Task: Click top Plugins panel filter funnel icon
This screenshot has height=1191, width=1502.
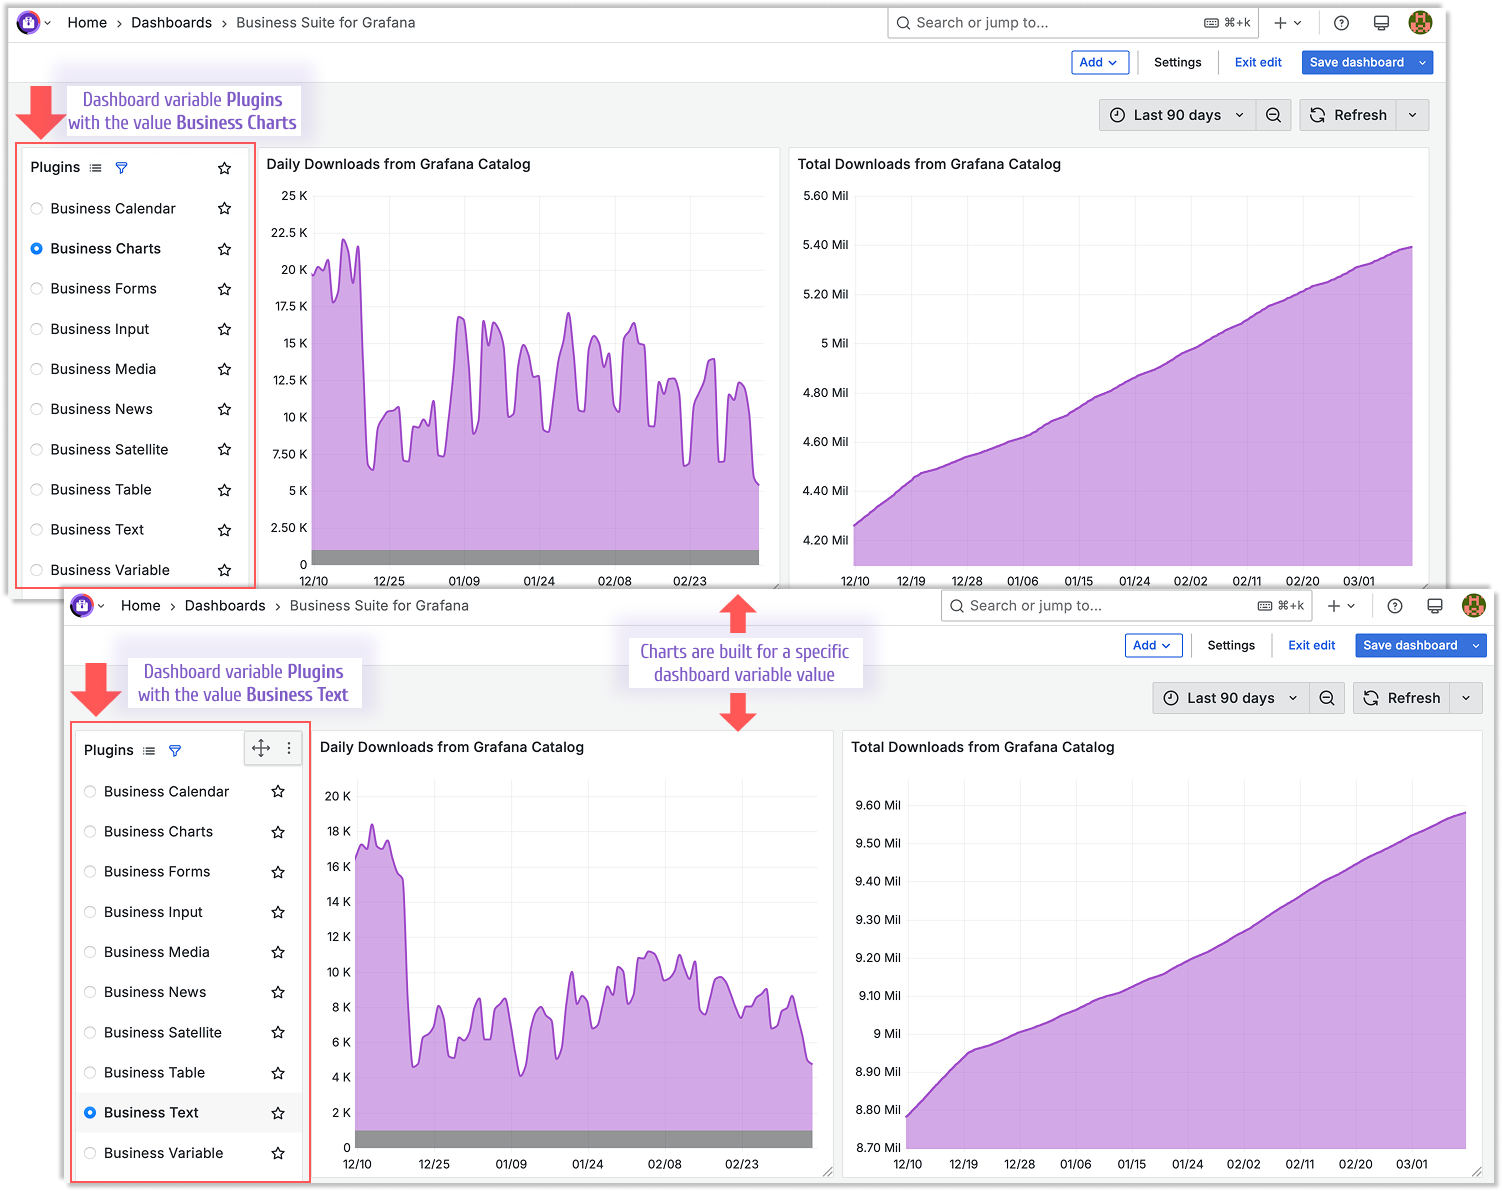Action: coord(121,168)
